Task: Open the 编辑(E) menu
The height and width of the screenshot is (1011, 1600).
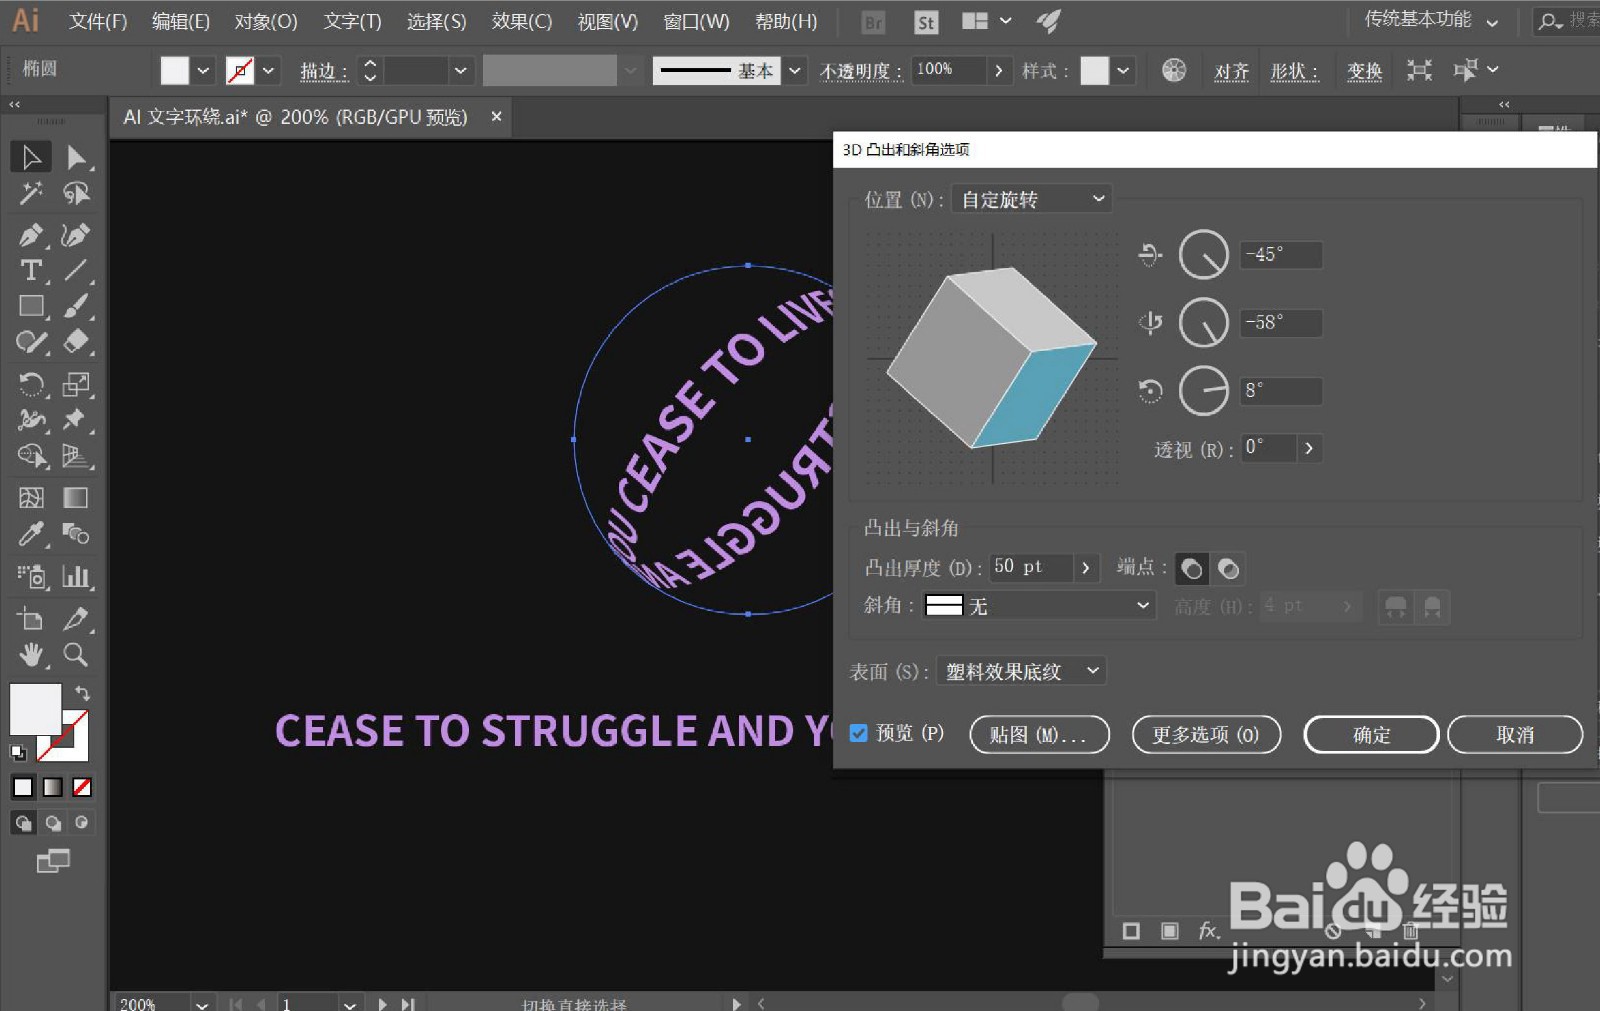Action: [180, 21]
